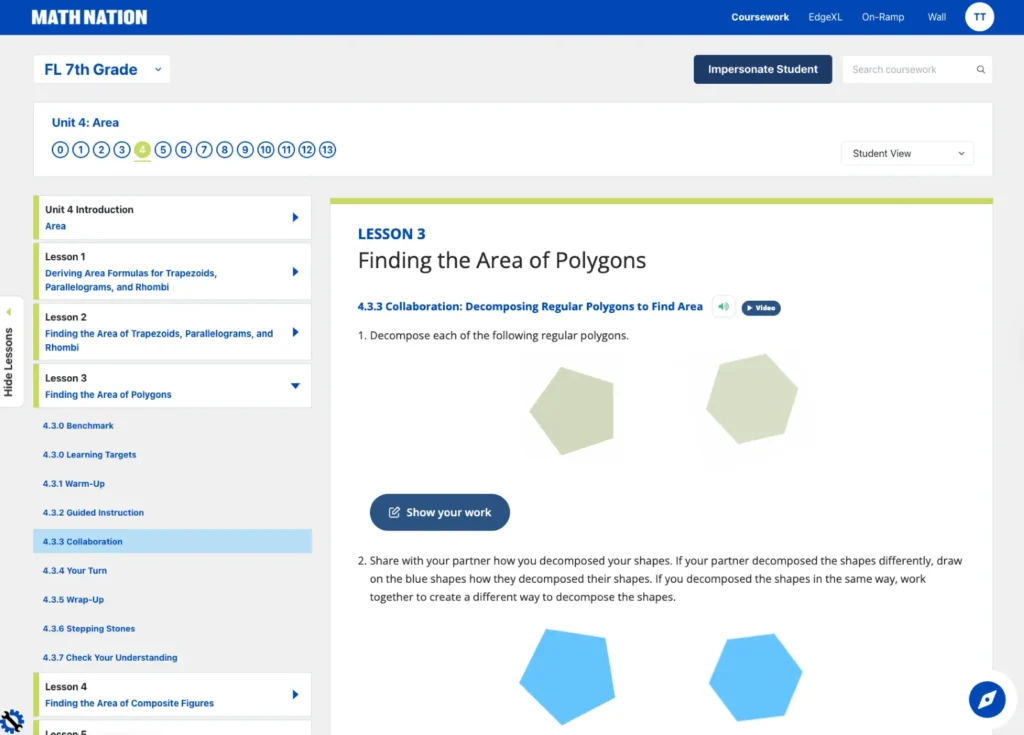
Task: Expand Lesson 1 in the sidebar
Action: (295, 271)
